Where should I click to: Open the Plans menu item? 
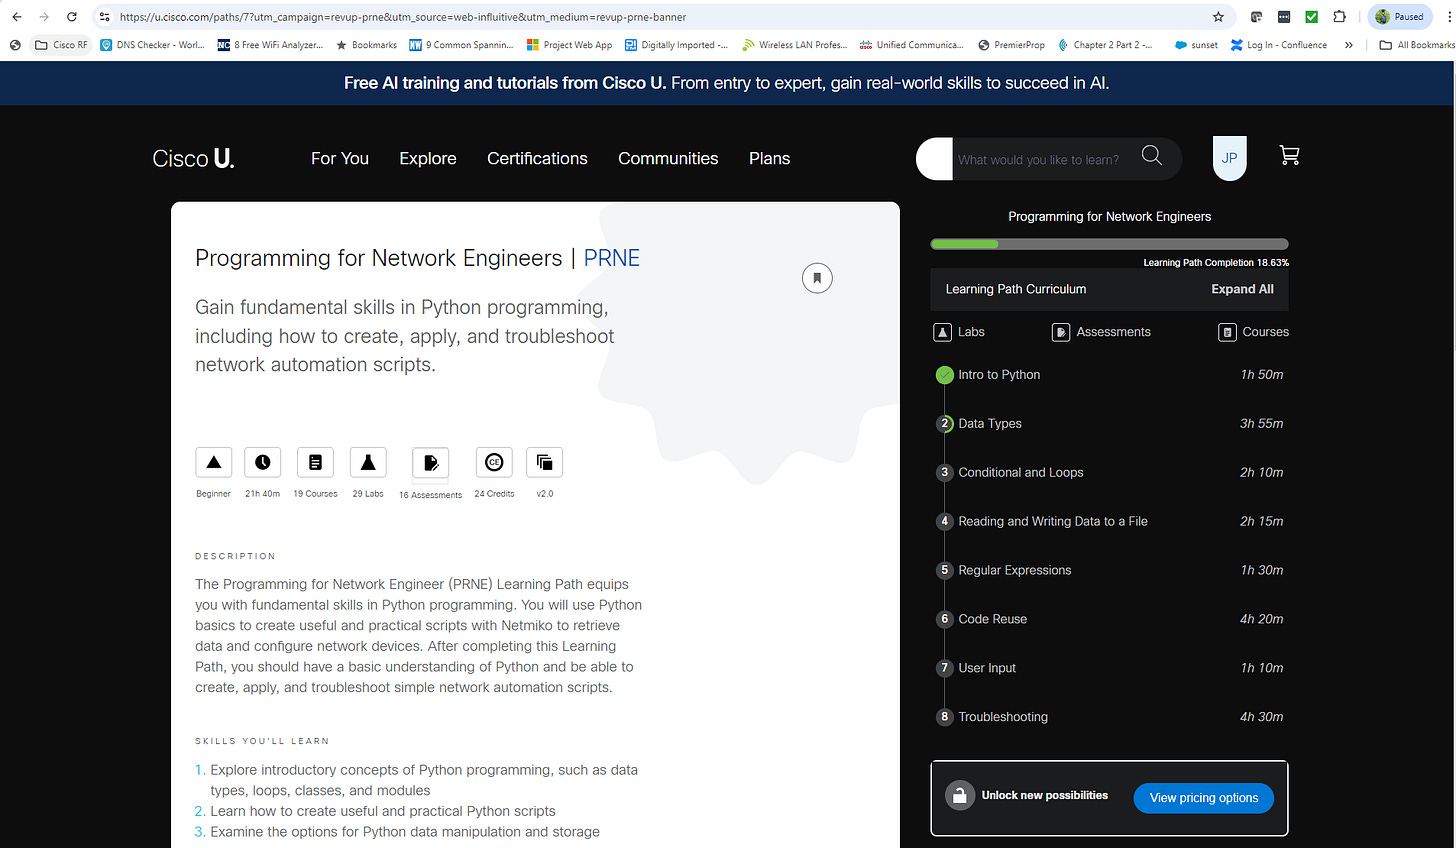tap(769, 158)
